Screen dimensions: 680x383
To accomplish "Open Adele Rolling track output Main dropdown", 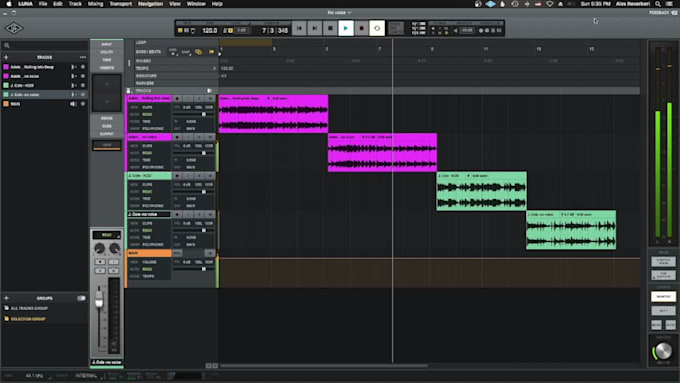I will 191,129.
